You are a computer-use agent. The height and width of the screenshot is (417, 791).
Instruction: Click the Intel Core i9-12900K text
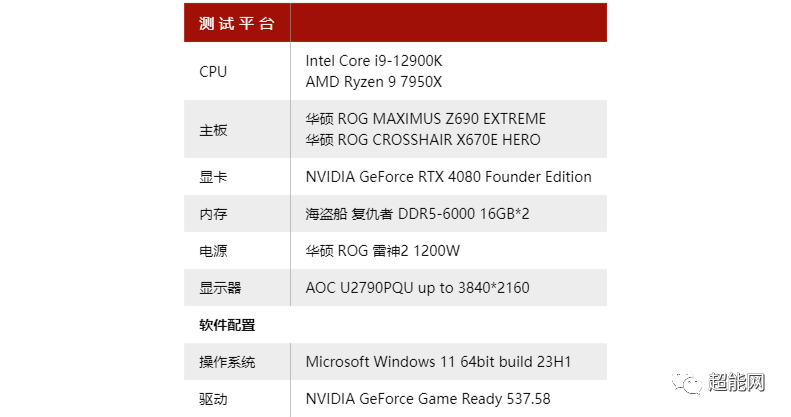(373, 61)
